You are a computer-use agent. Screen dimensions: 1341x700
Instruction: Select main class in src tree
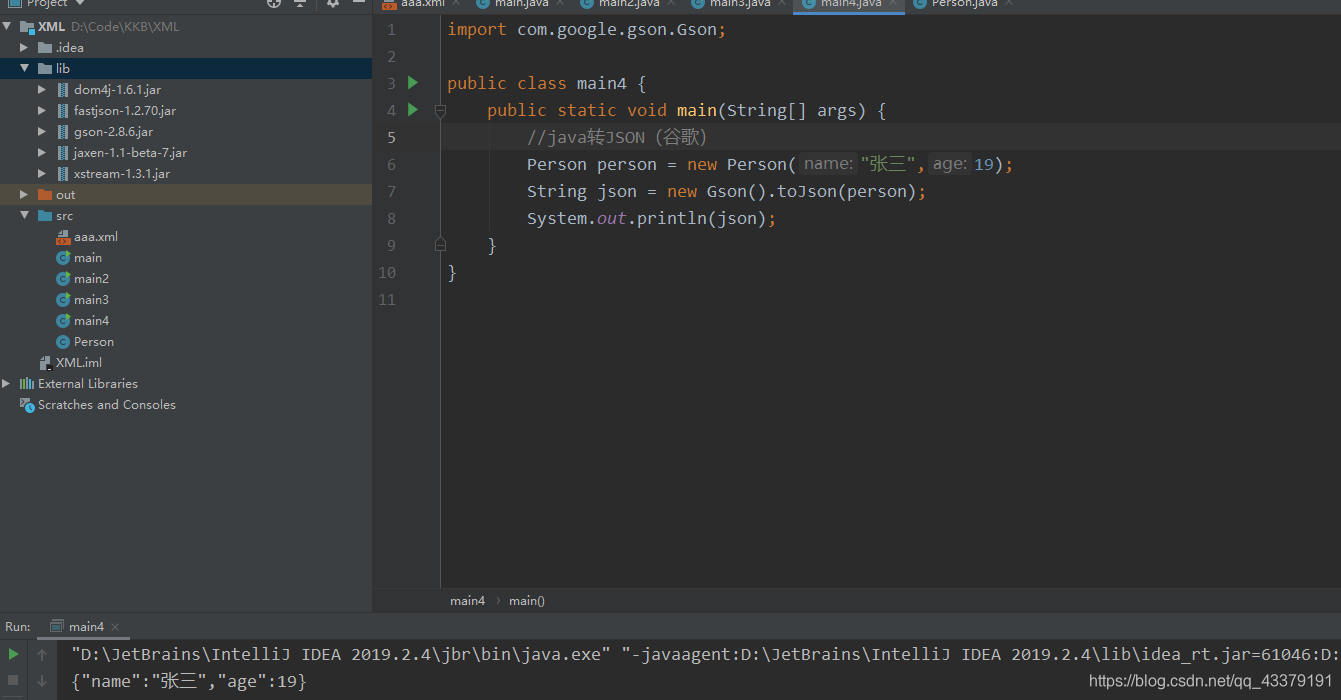pyautogui.click(x=88, y=258)
